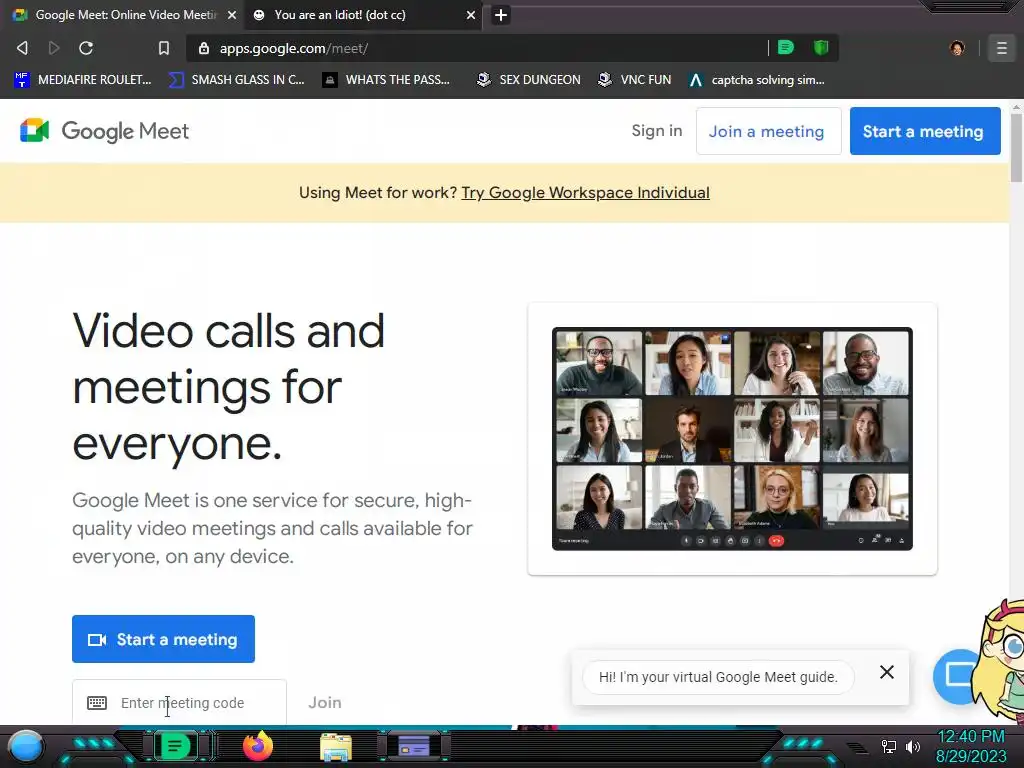Click the padlock site security icon
The height and width of the screenshot is (768, 1024).
(204, 48)
